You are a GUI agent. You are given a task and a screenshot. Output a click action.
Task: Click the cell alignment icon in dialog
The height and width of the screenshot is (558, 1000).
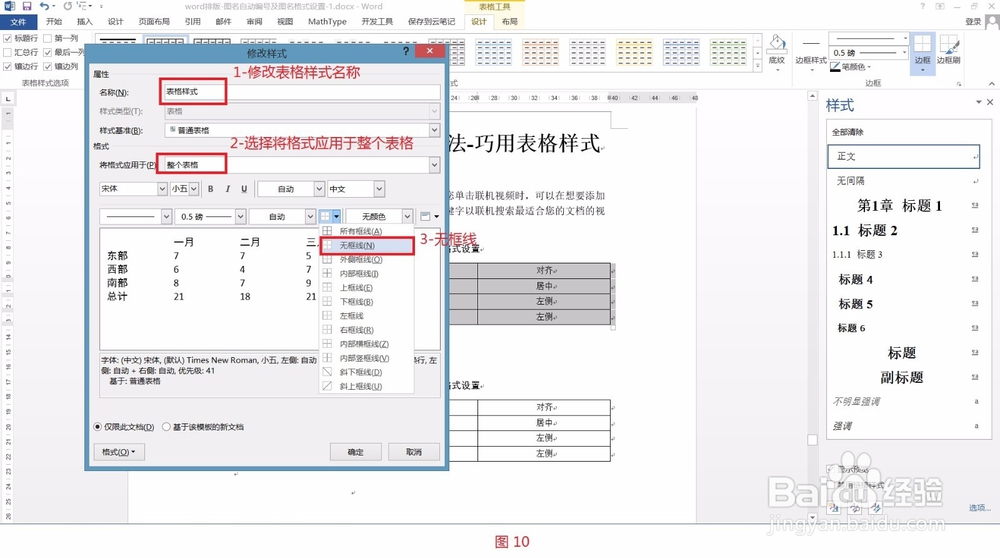(425, 217)
